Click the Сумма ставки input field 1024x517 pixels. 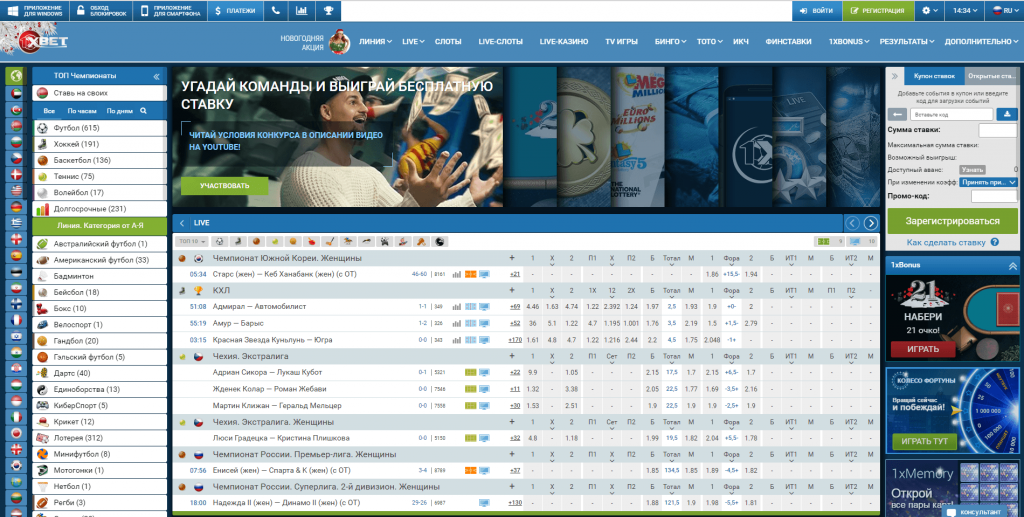click(997, 130)
